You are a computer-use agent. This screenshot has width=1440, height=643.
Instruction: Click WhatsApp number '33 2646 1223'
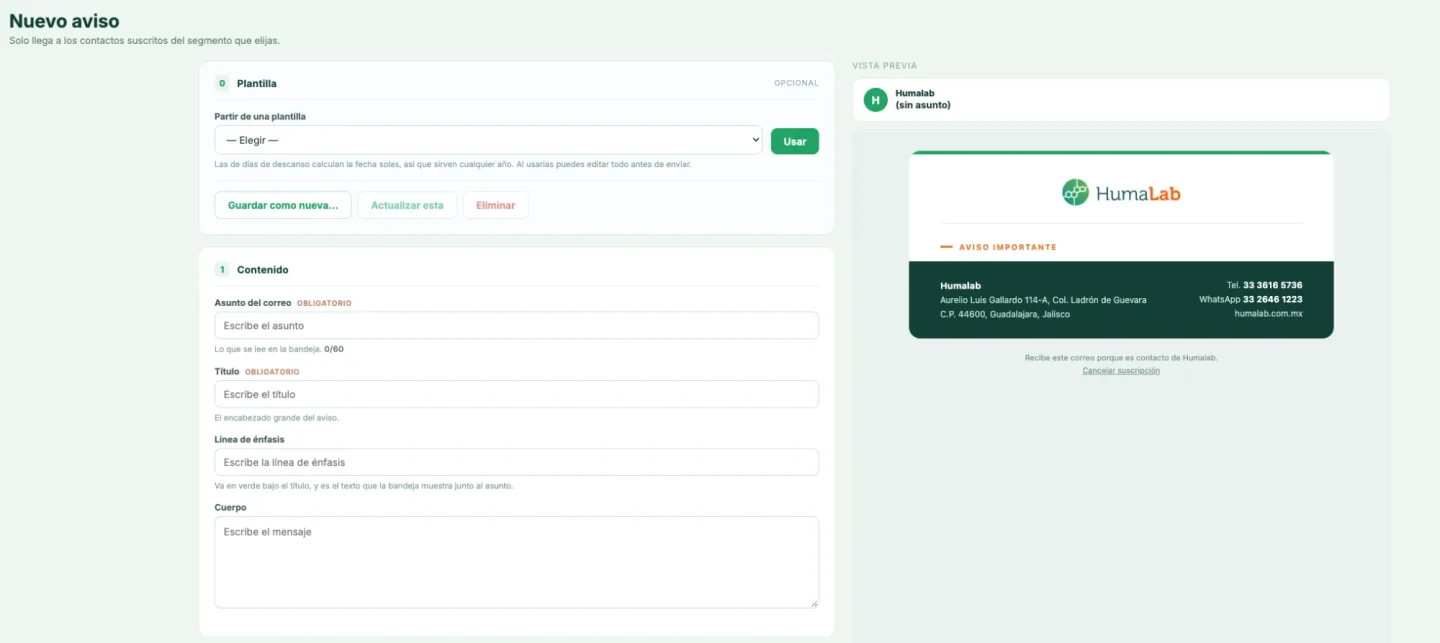coord(1273,299)
